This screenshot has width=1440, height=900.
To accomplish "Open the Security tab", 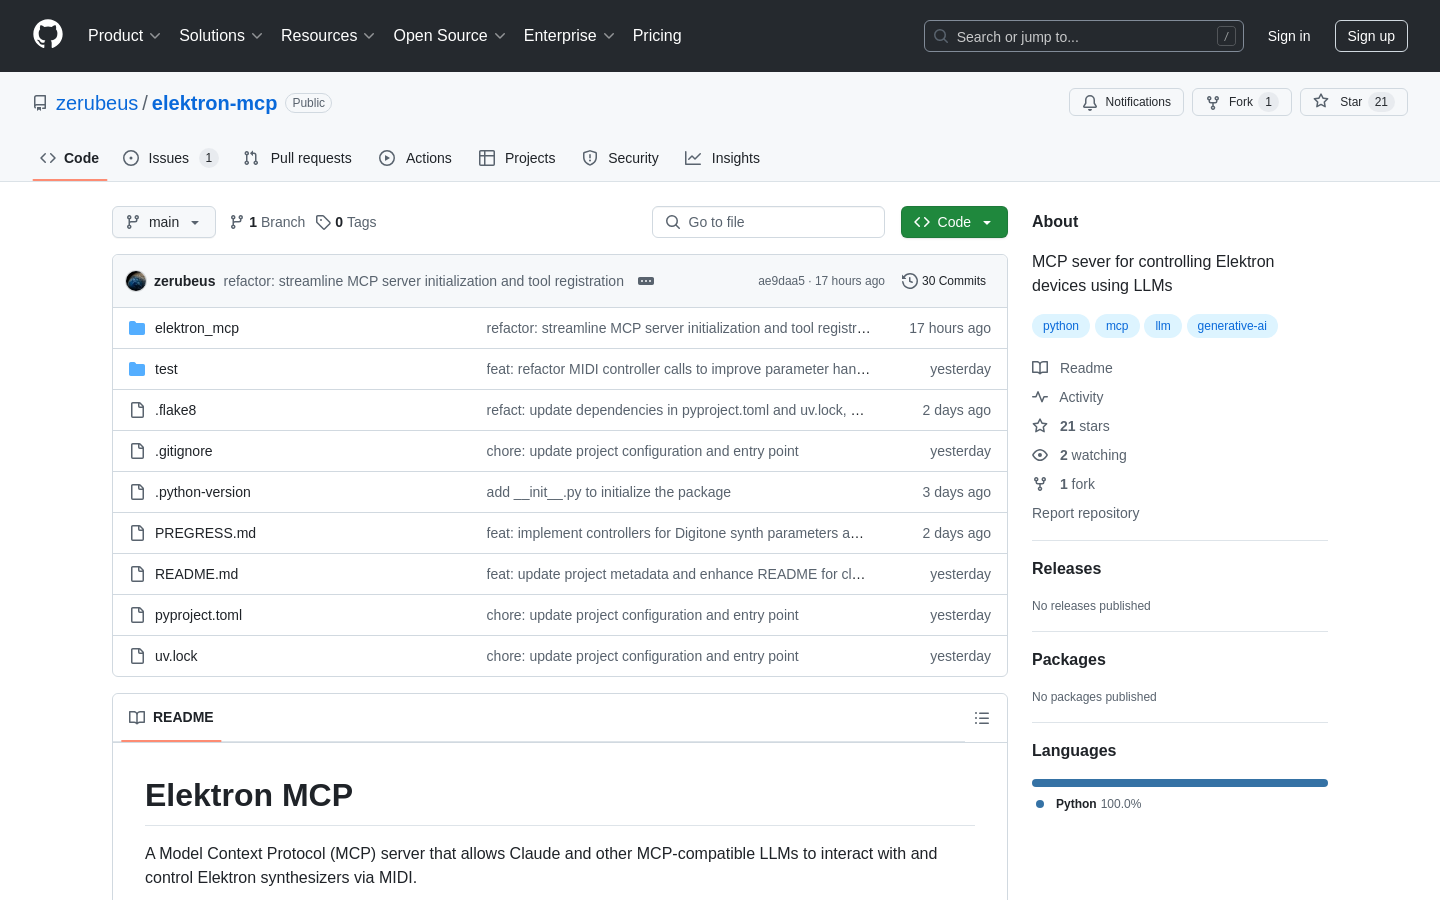I will (620, 158).
